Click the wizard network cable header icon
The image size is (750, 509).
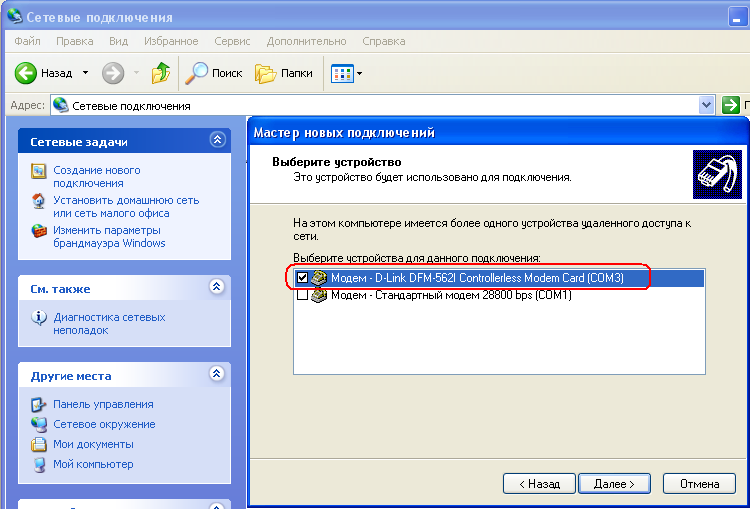pyautogui.click(x=717, y=174)
